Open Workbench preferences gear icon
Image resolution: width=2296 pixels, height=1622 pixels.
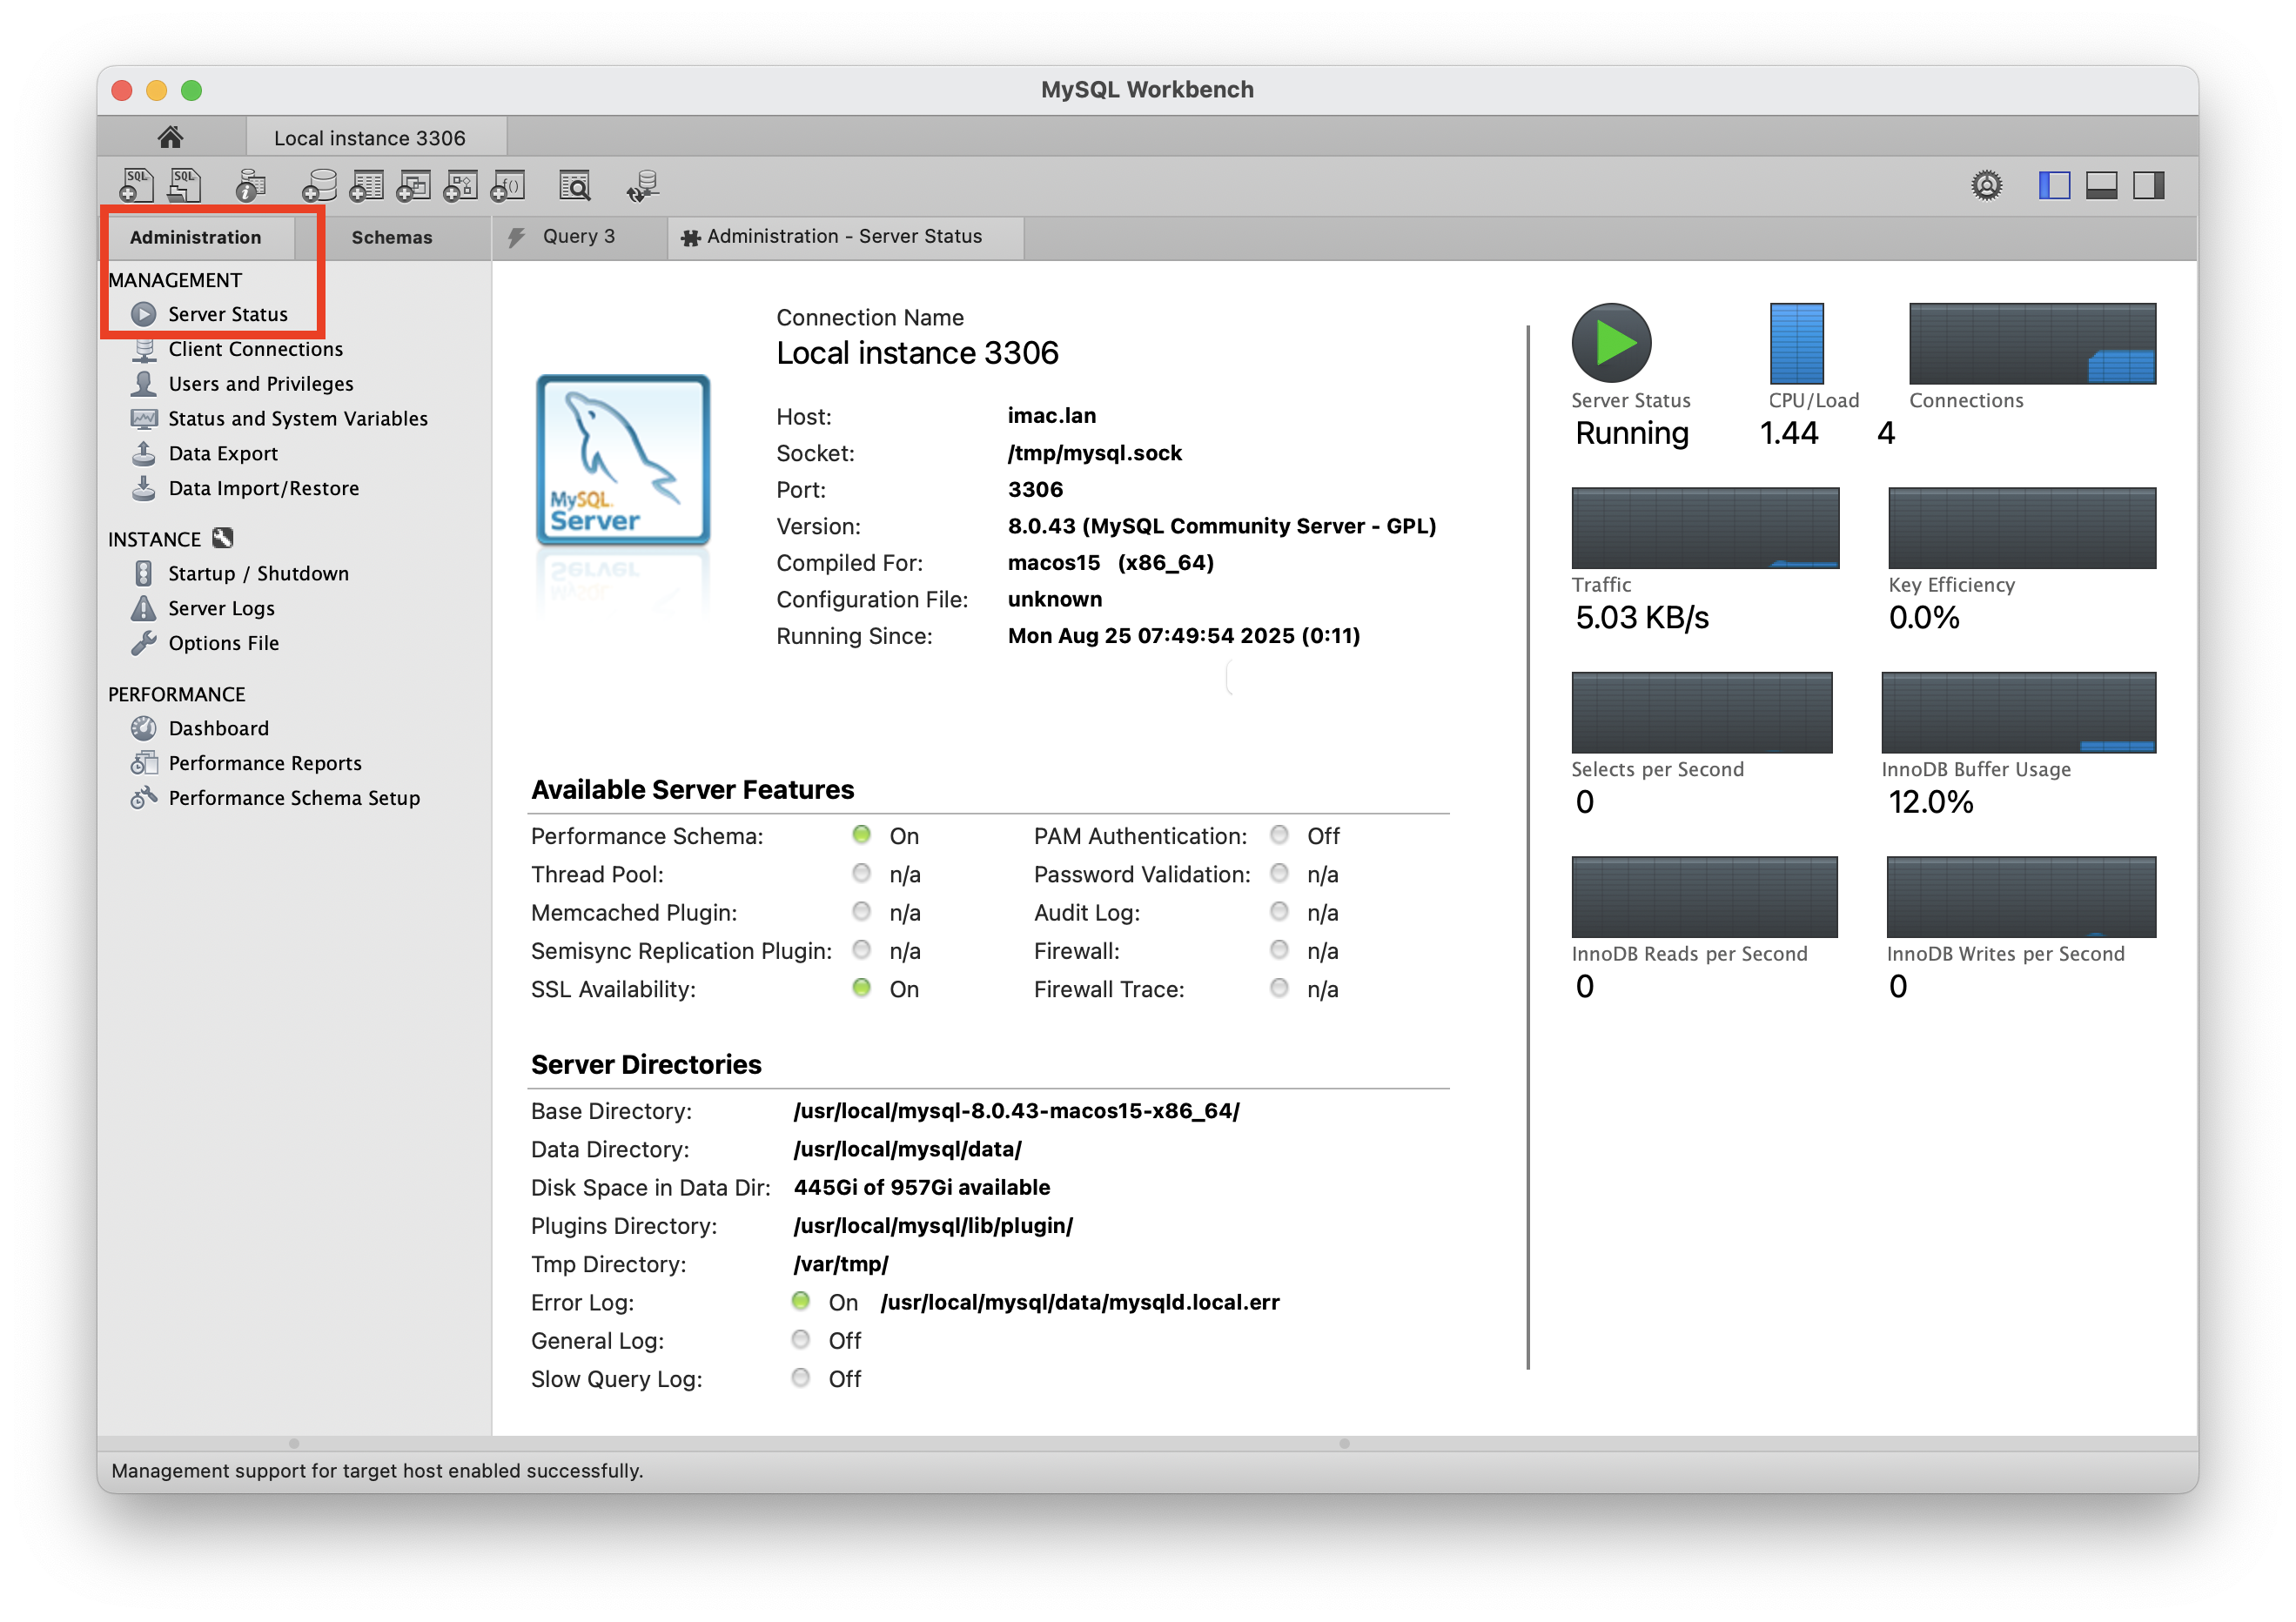[x=1986, y=185]
